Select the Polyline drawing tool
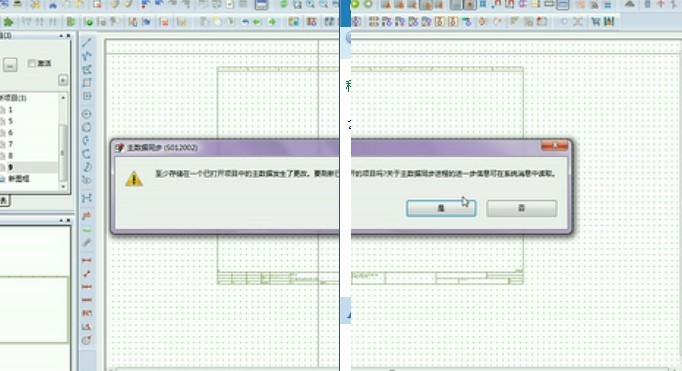 tap(87, 56)
